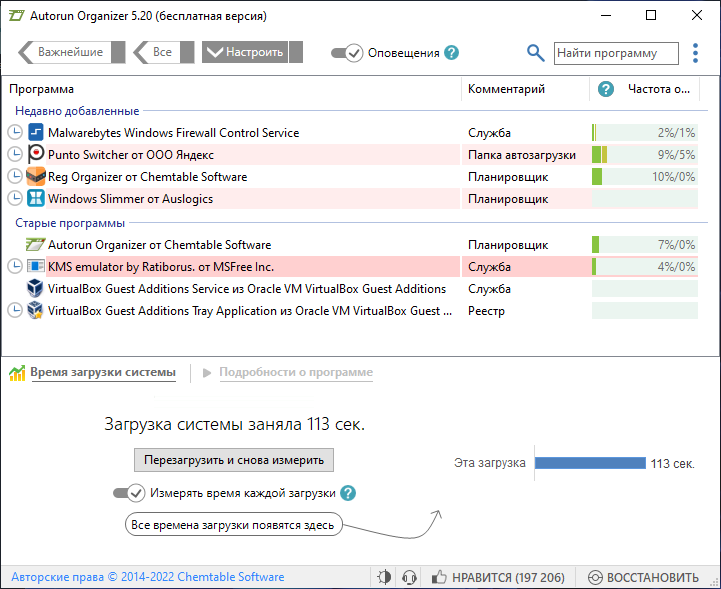This screenshot has width=721, height=589.
Task: Click the 9%/5% frequency bar of Punto Switcher
Action: 645,154
